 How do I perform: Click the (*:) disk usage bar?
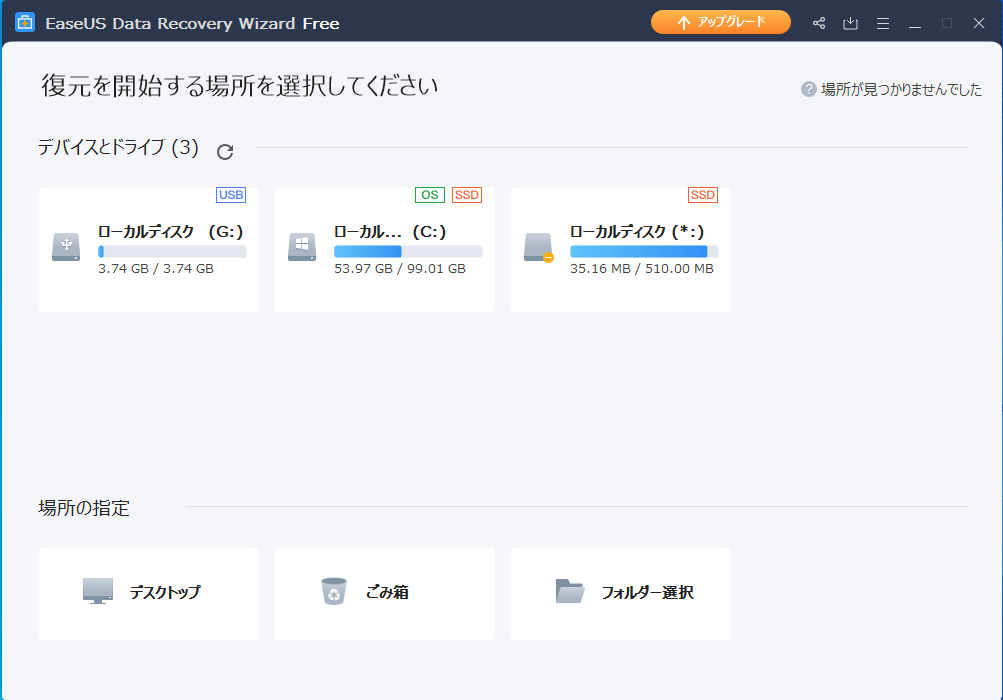[644, 252]
